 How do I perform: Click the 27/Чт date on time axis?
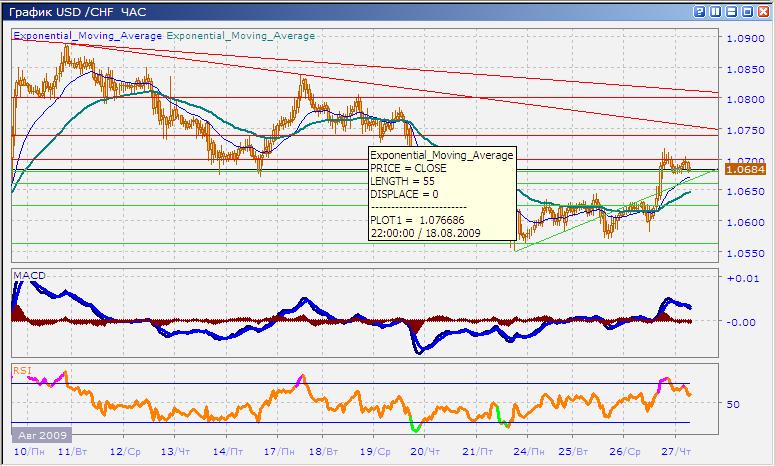pyautogui.click(x=675, y=452)
